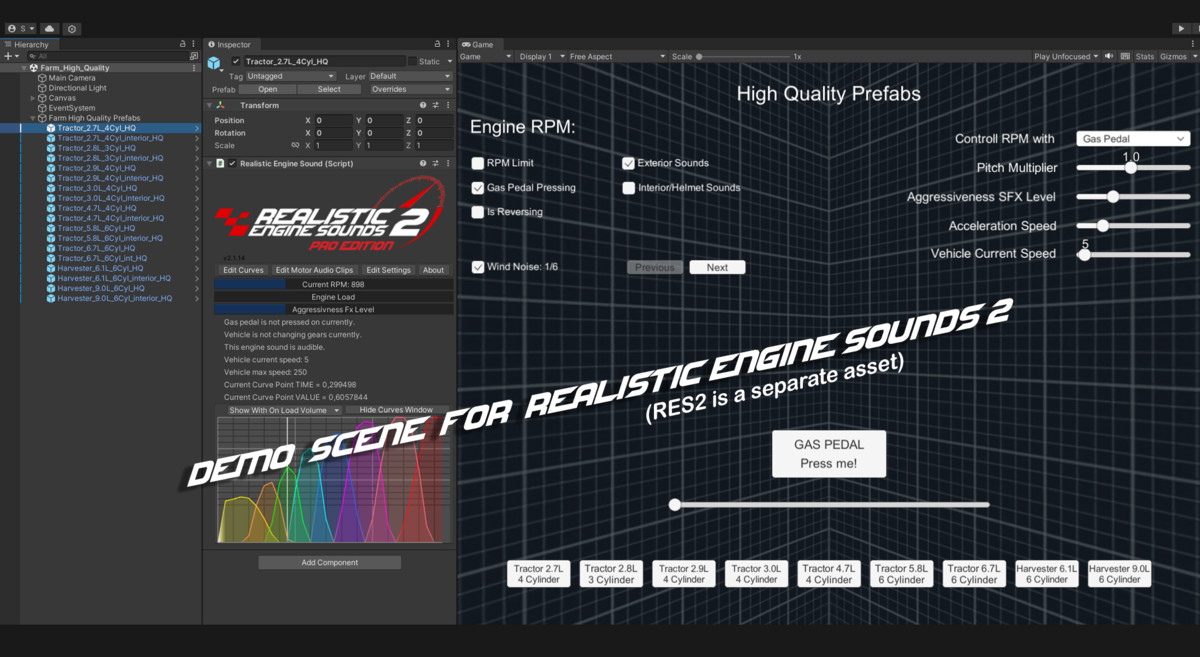Collapse the Farm High Quality Prefabs tree

coord(33,118)
